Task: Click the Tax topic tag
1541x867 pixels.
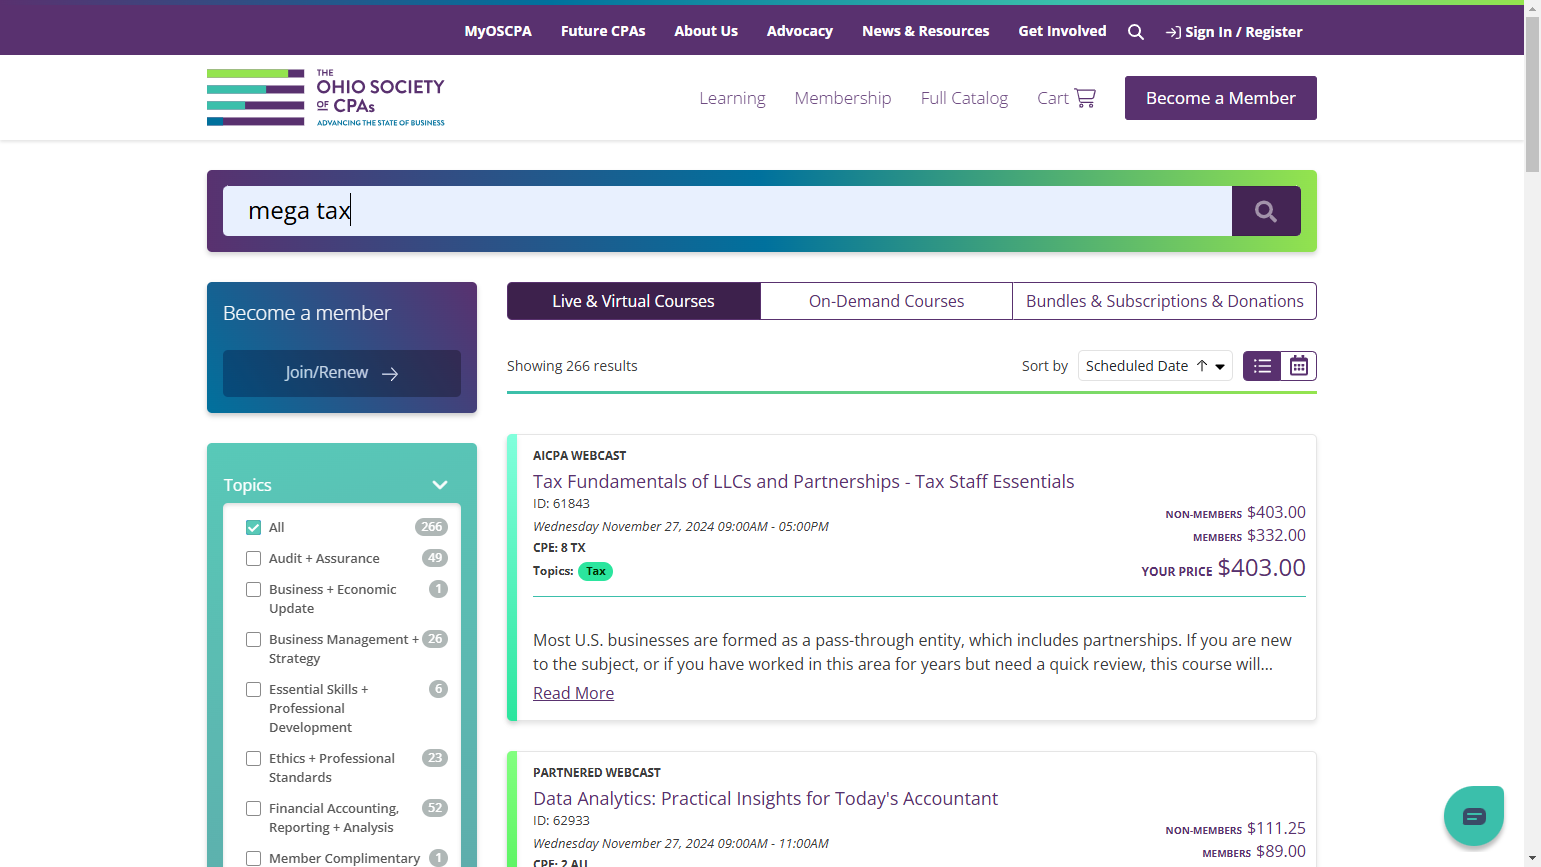Action: coord(596,571)
